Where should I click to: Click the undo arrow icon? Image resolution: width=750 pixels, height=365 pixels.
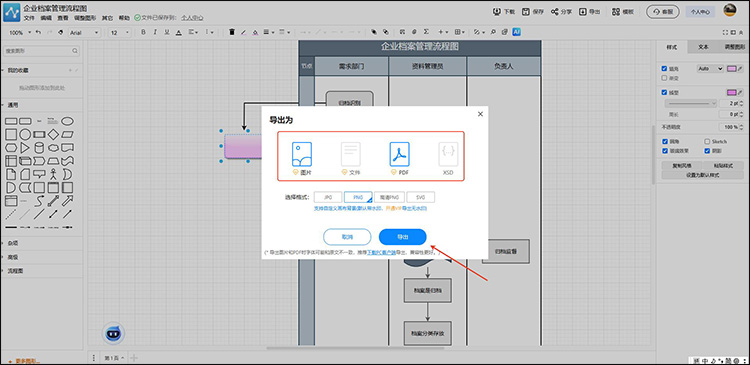pos(38,33)
